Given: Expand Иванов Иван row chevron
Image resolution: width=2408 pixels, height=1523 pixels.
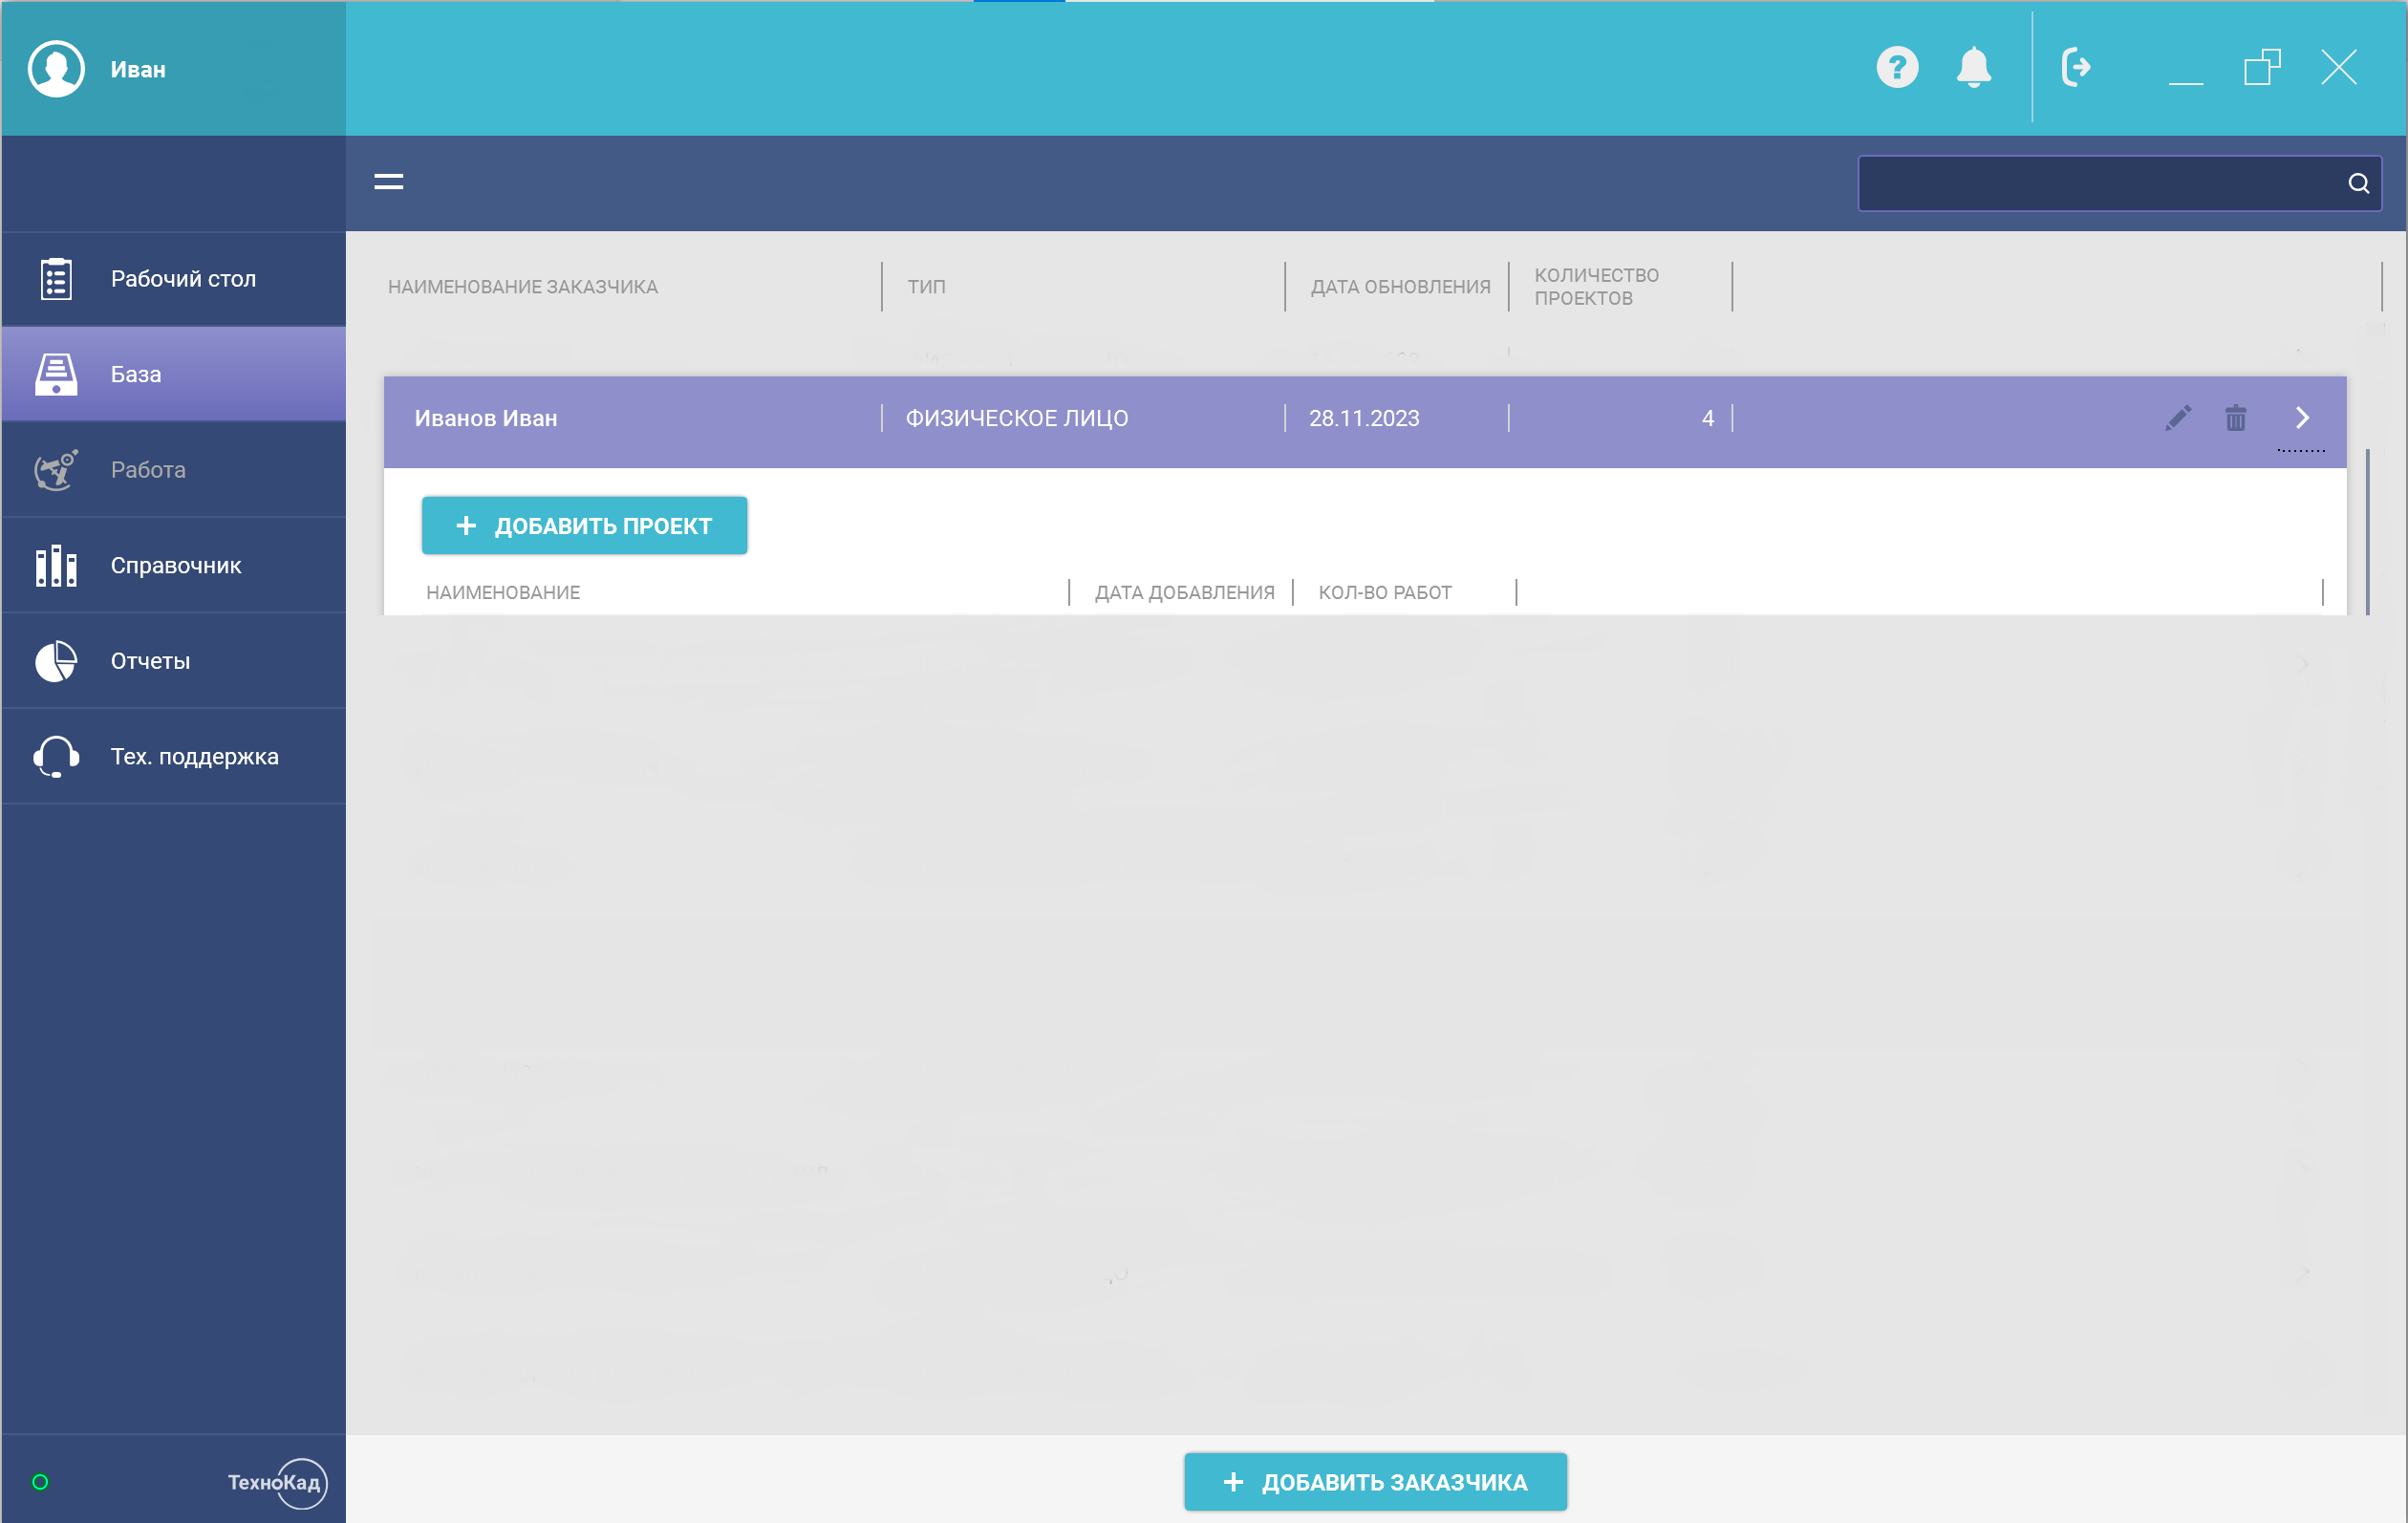Looking at the screenshot, I should [x=2302, y=418].
